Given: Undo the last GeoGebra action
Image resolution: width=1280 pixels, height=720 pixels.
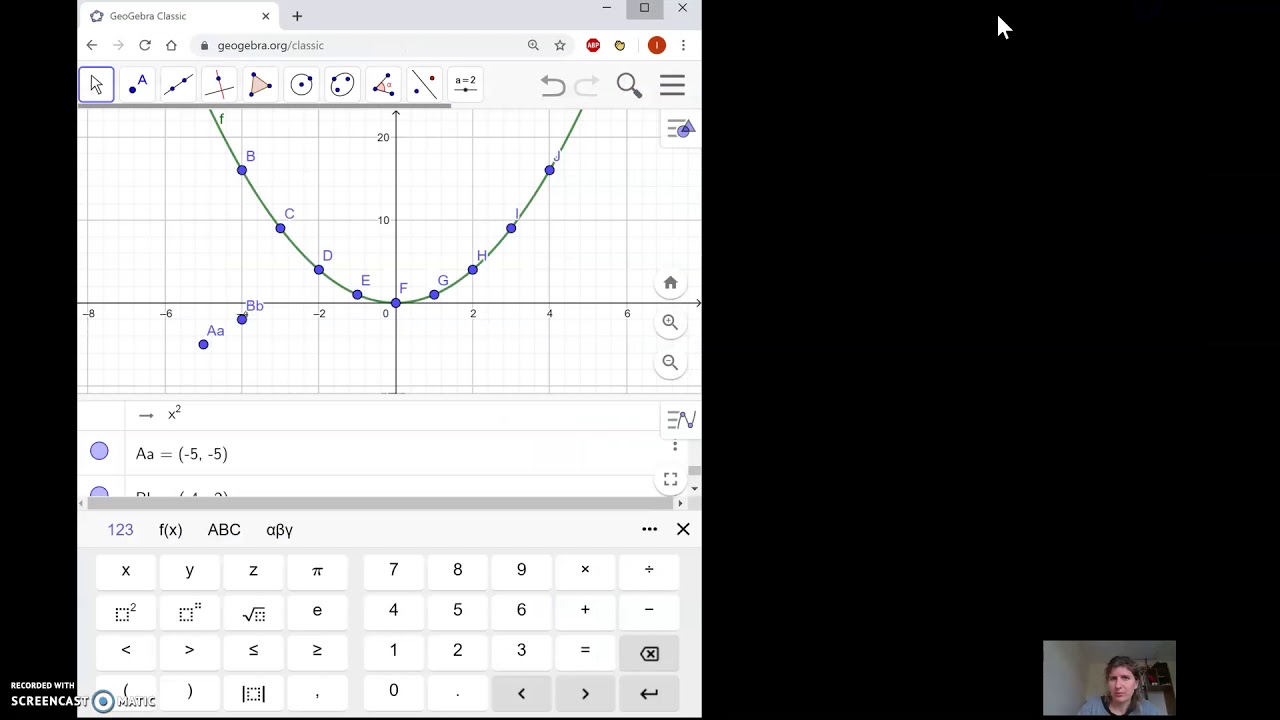Looking at the screenshot, I should [x=553, y=86].
